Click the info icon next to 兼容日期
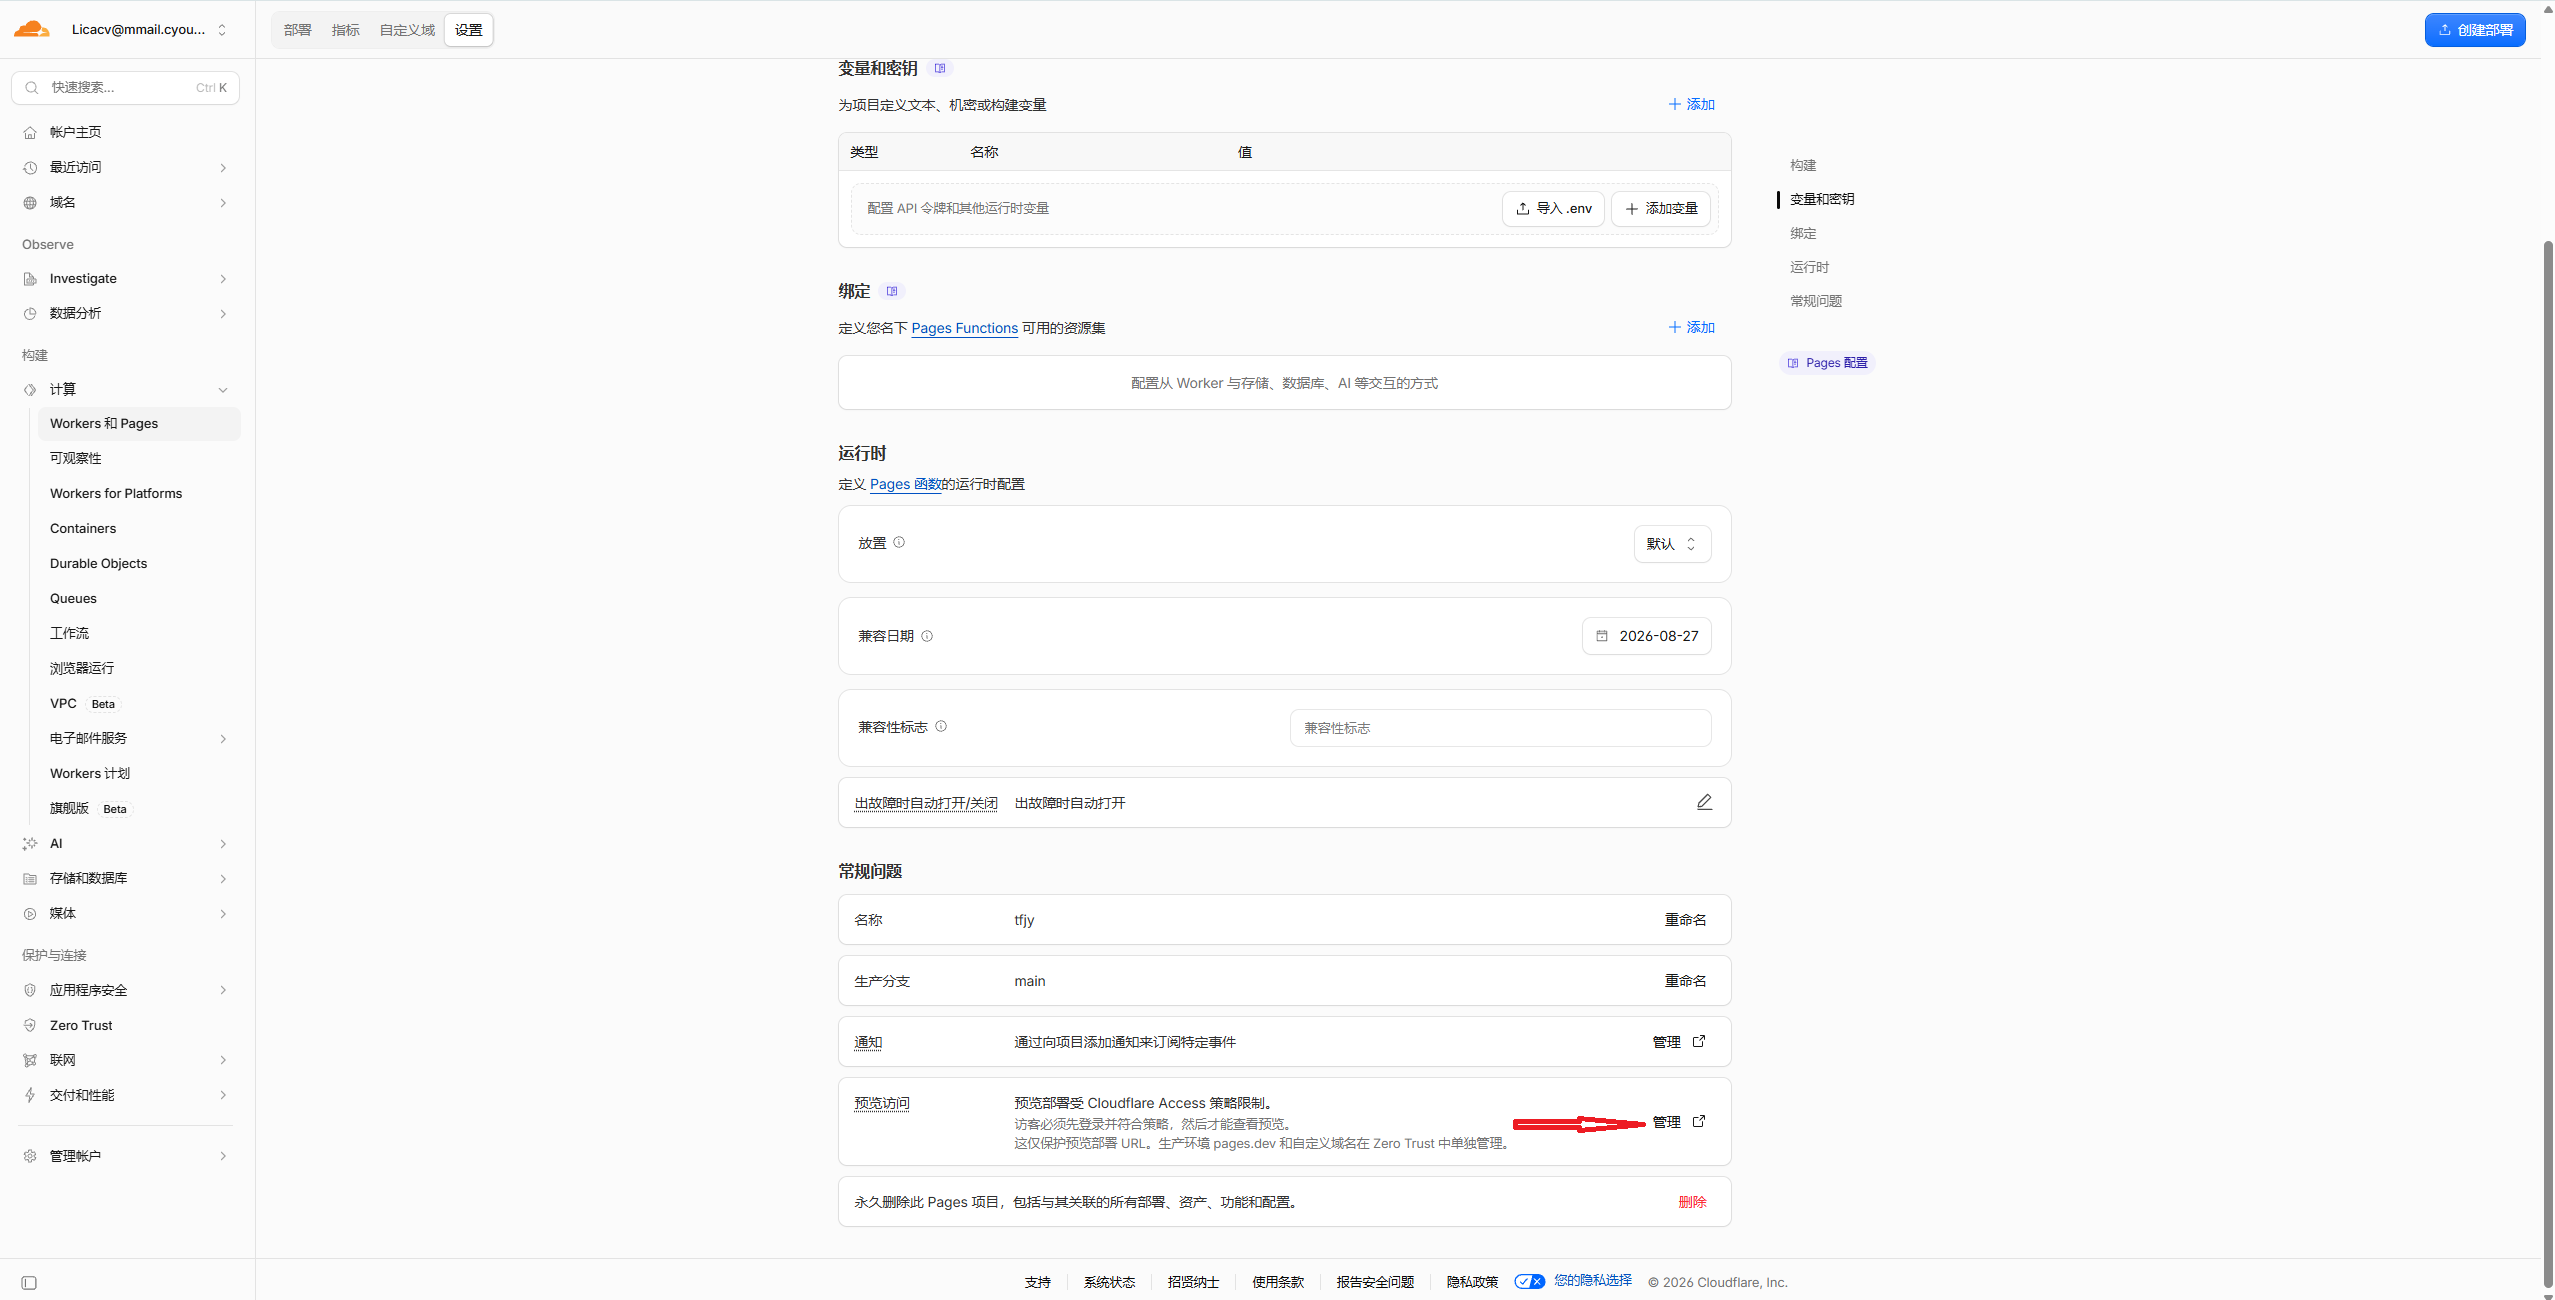This screenshot has width=2555, height=1300. (927, 636)
